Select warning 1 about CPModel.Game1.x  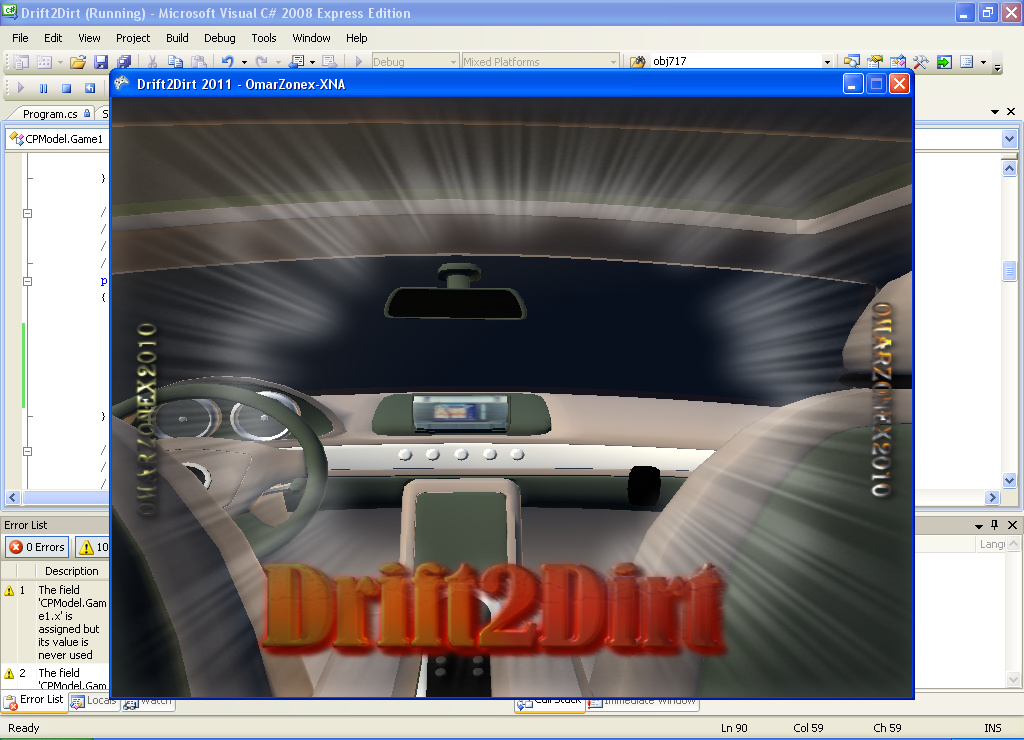[x=56, y=622]
